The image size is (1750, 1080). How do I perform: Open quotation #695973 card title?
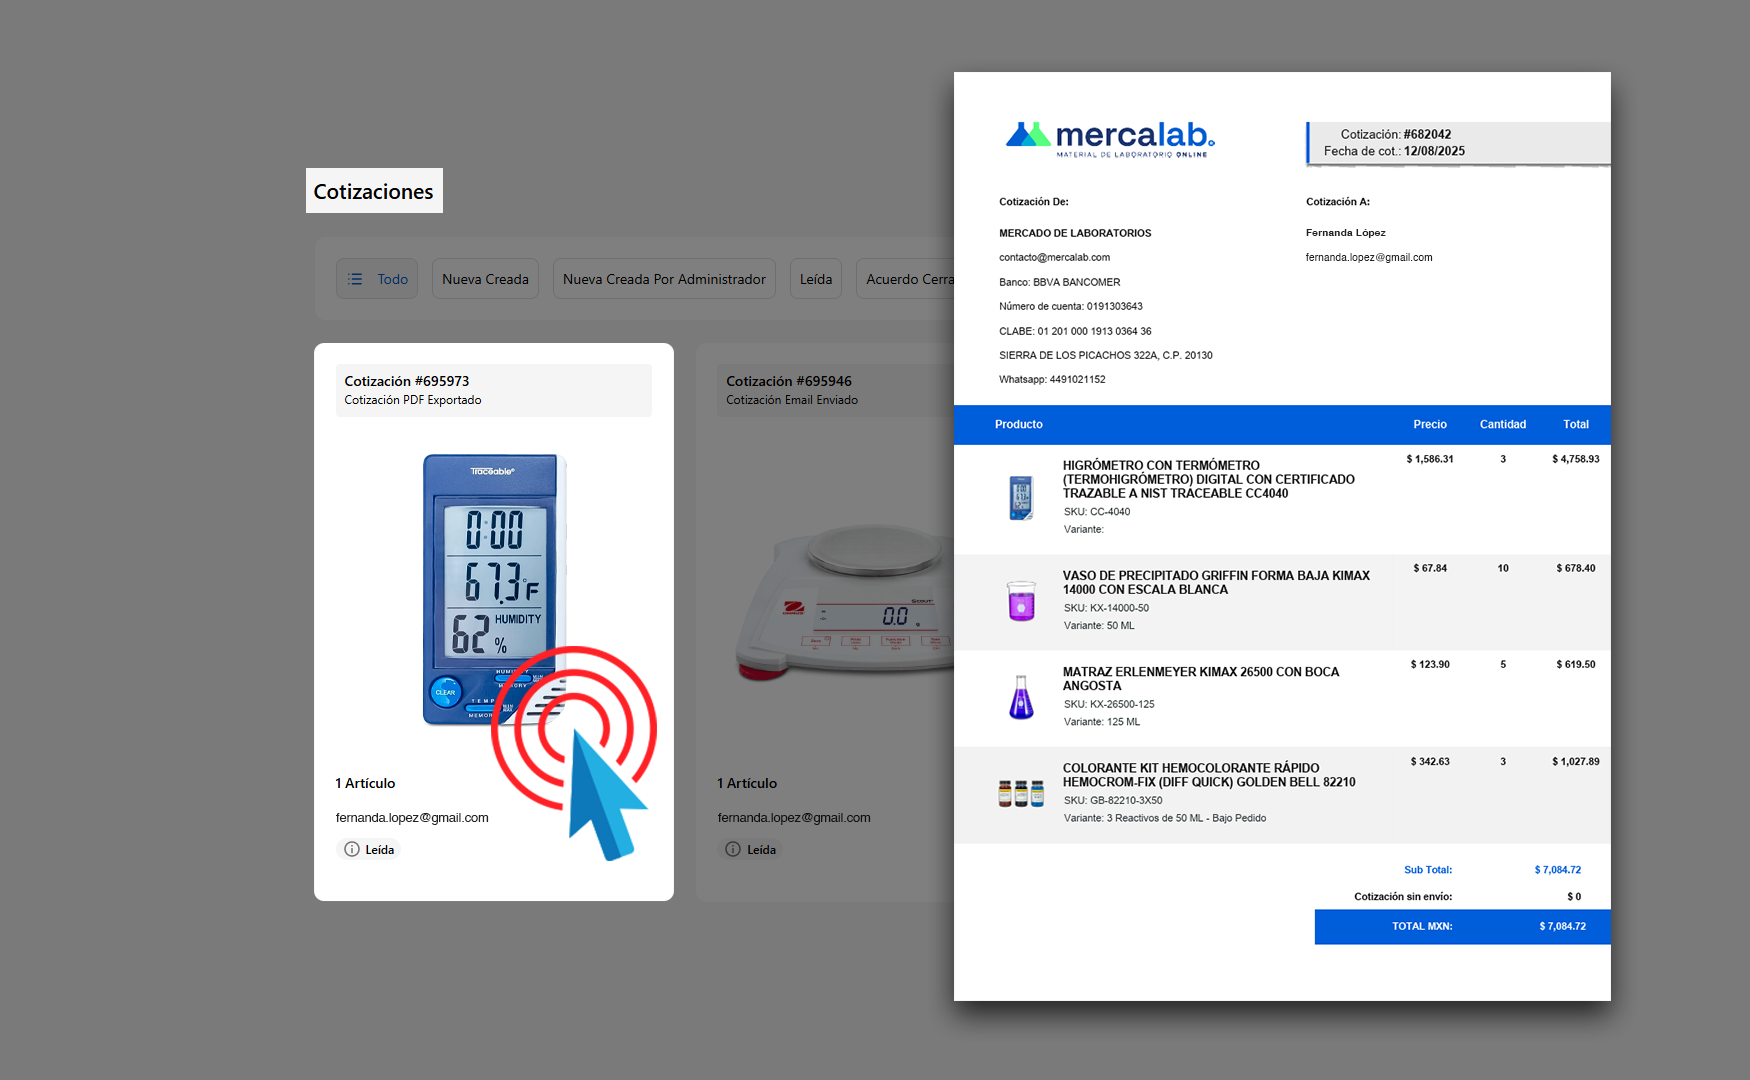coord(407,381)
